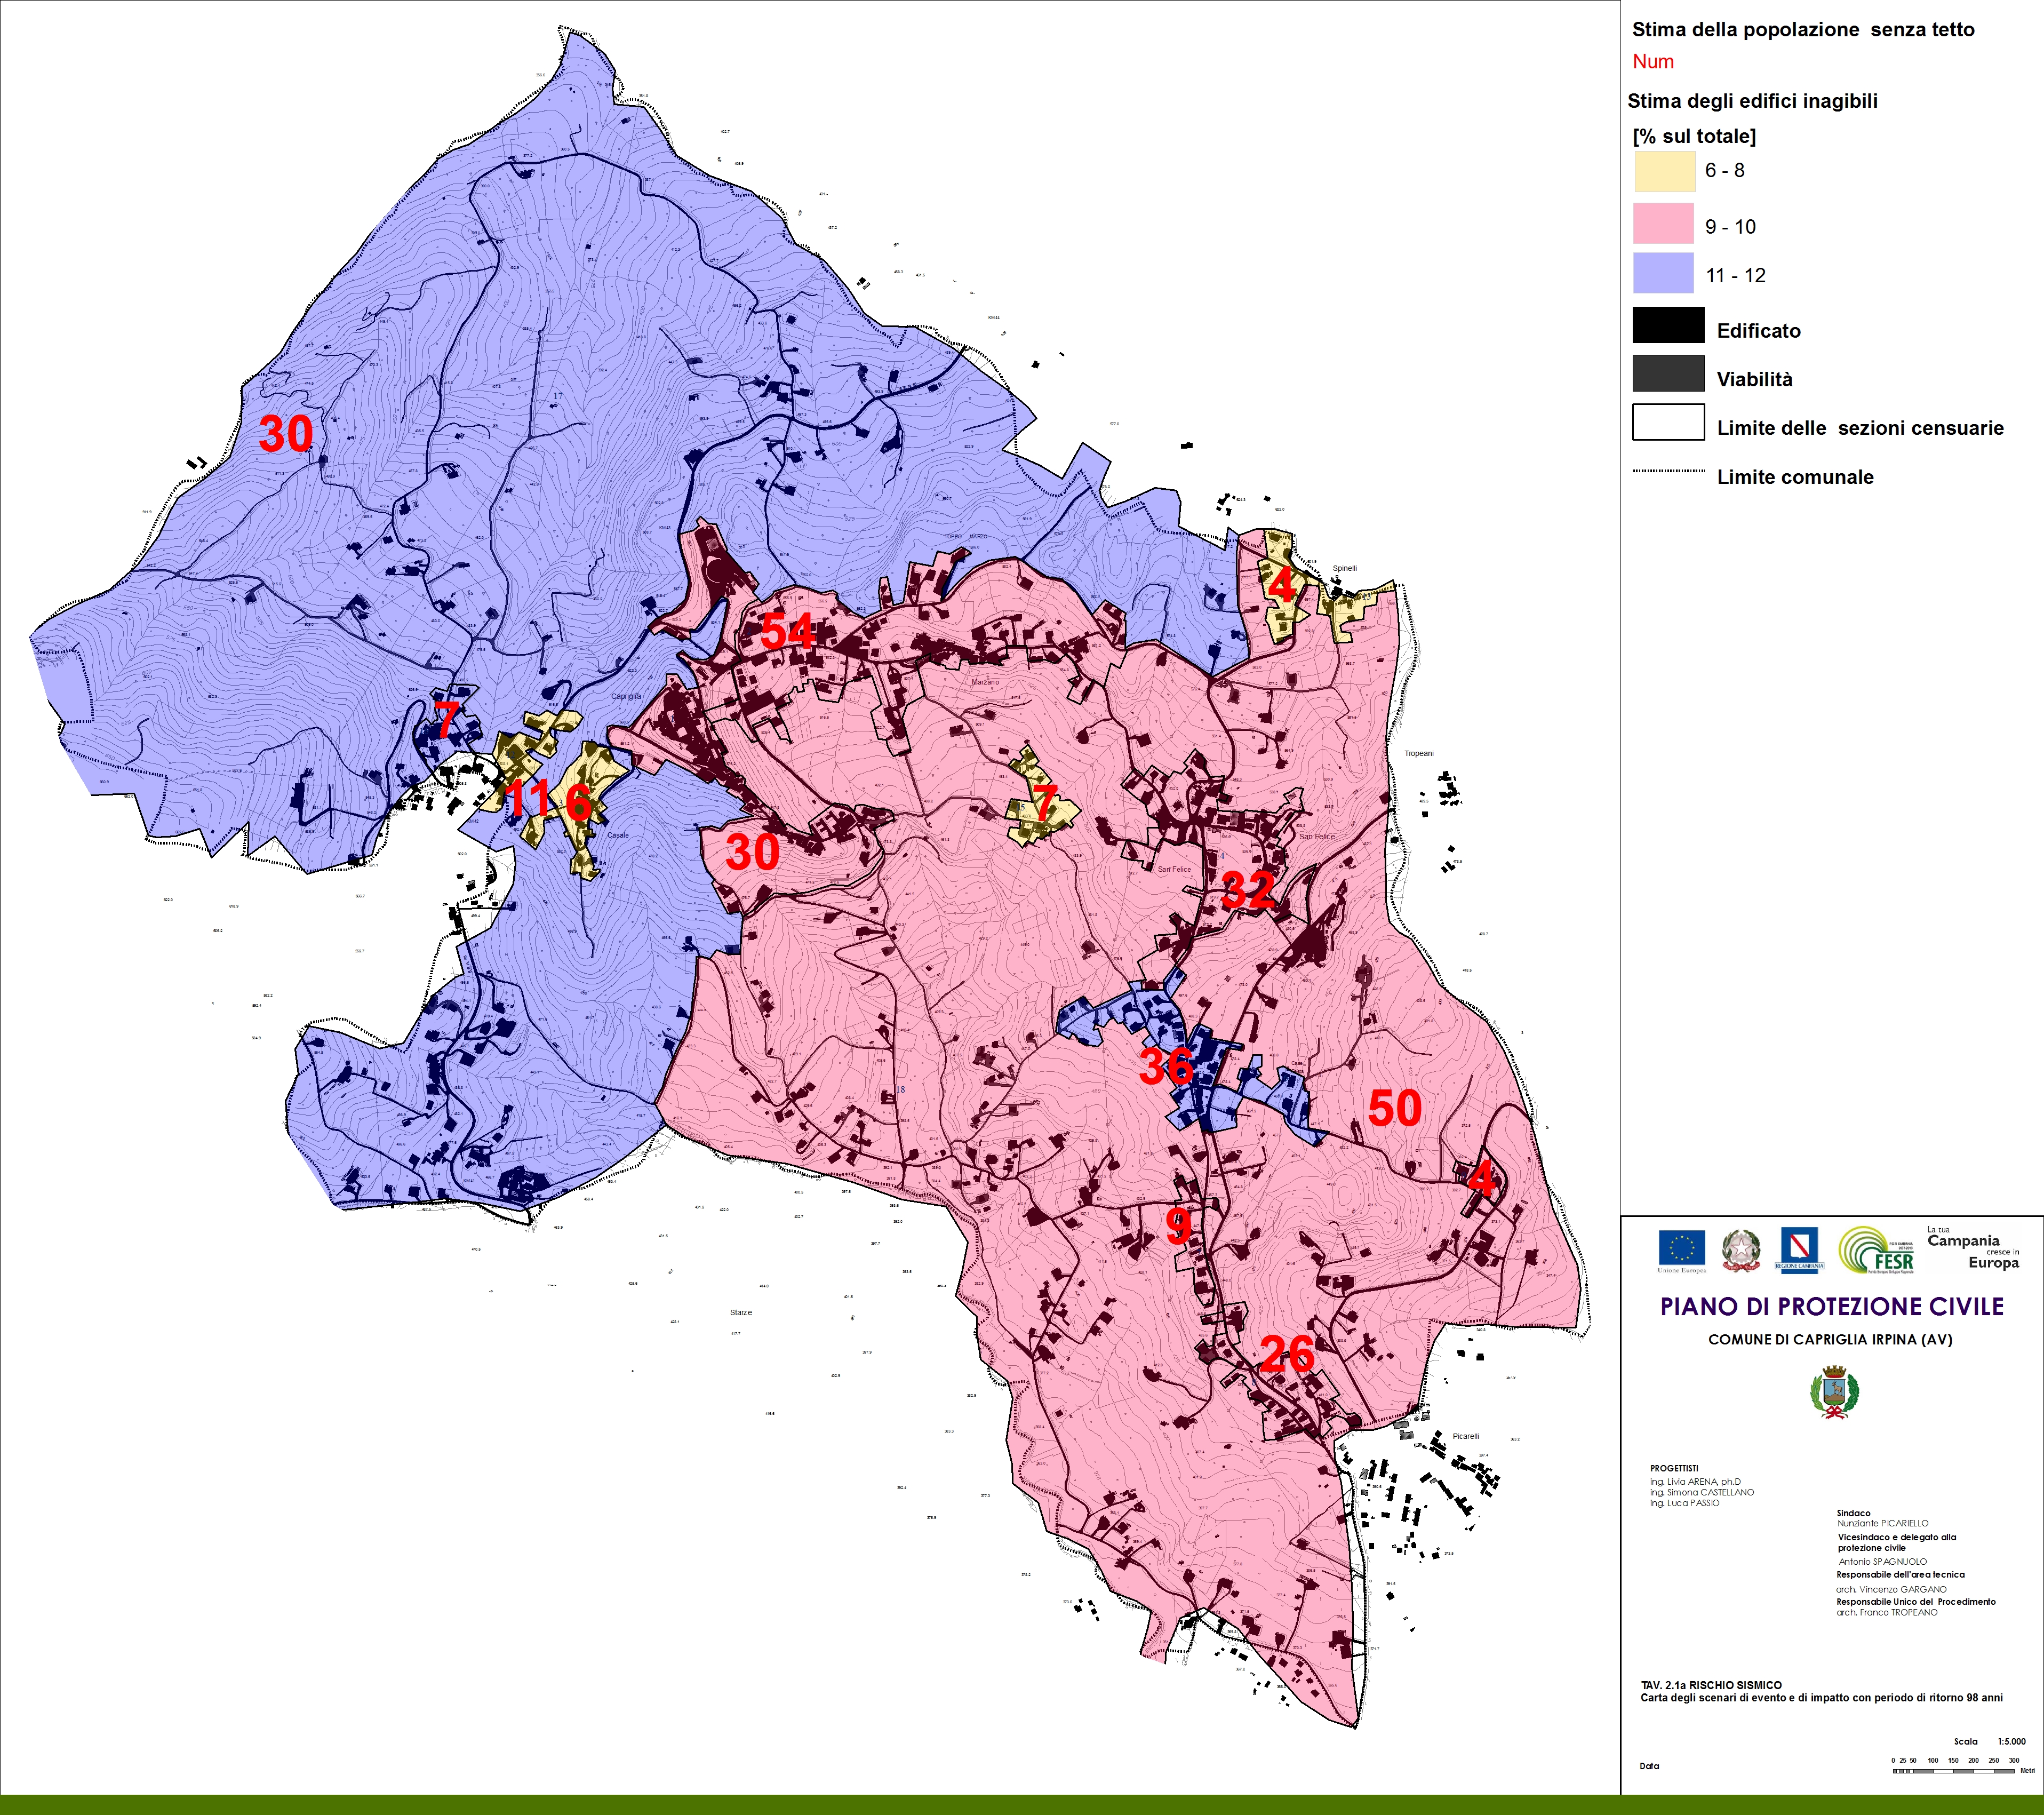This screenshot has height=1815, width=2044.
Task: Click the scale bar at bottom right
Action: [1953, 1771]
